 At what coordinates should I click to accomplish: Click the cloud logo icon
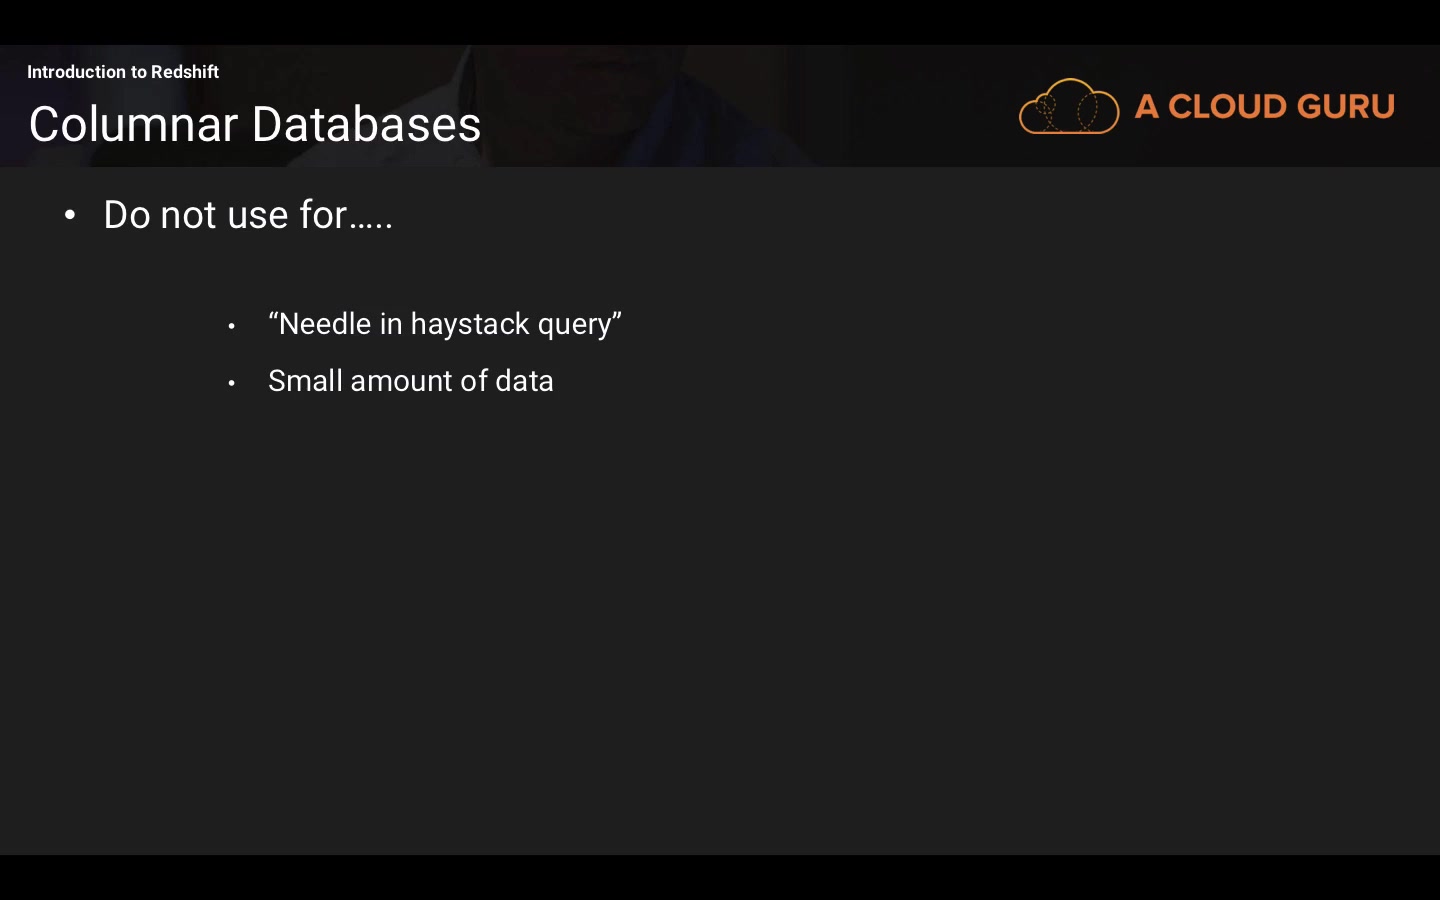pos(1068,106)
